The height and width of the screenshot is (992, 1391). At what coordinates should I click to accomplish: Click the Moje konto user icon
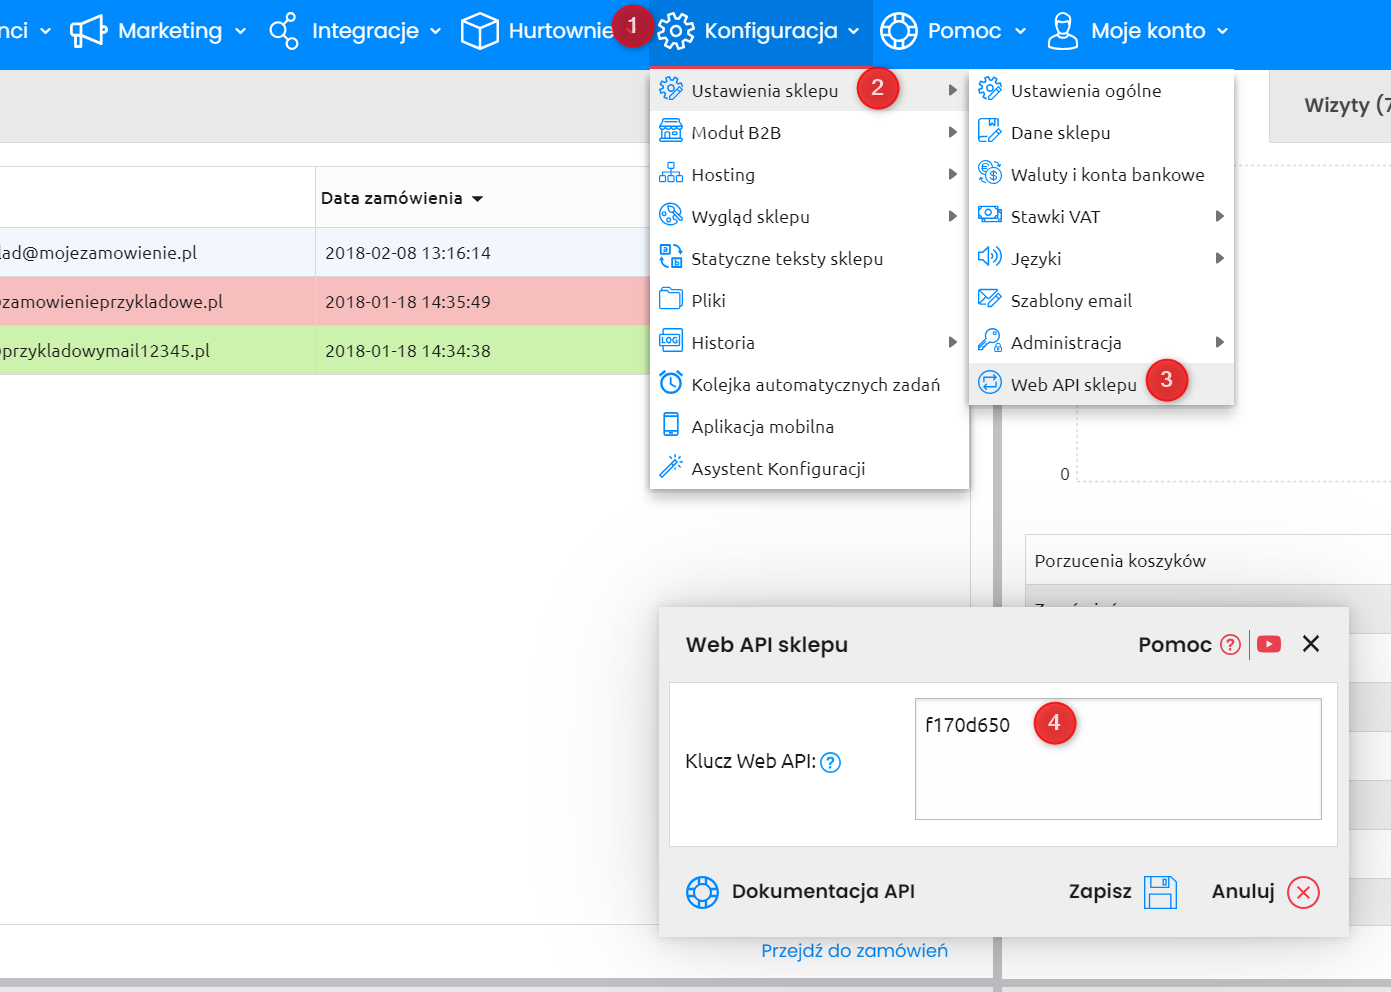[1062, 31]
